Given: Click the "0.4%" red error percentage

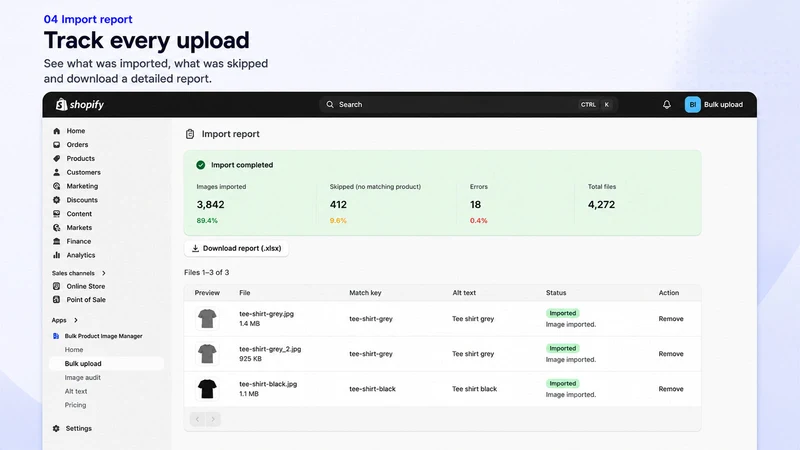Looking at the screenshot, I should [x=479, y=221].
